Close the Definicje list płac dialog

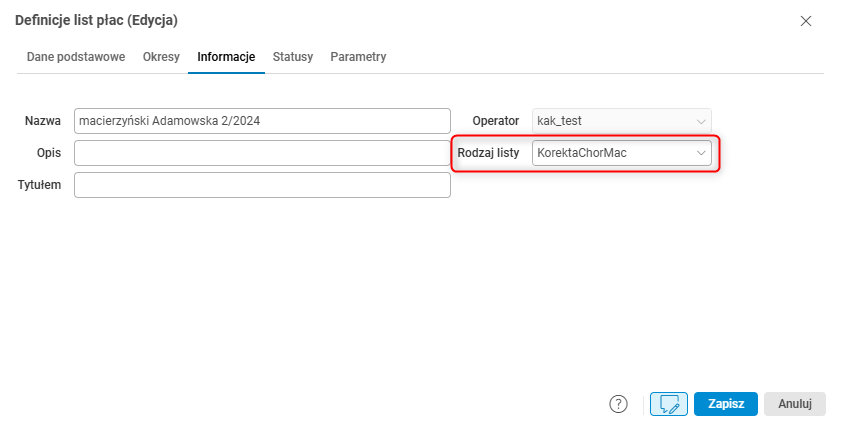(x=808, y=20)
